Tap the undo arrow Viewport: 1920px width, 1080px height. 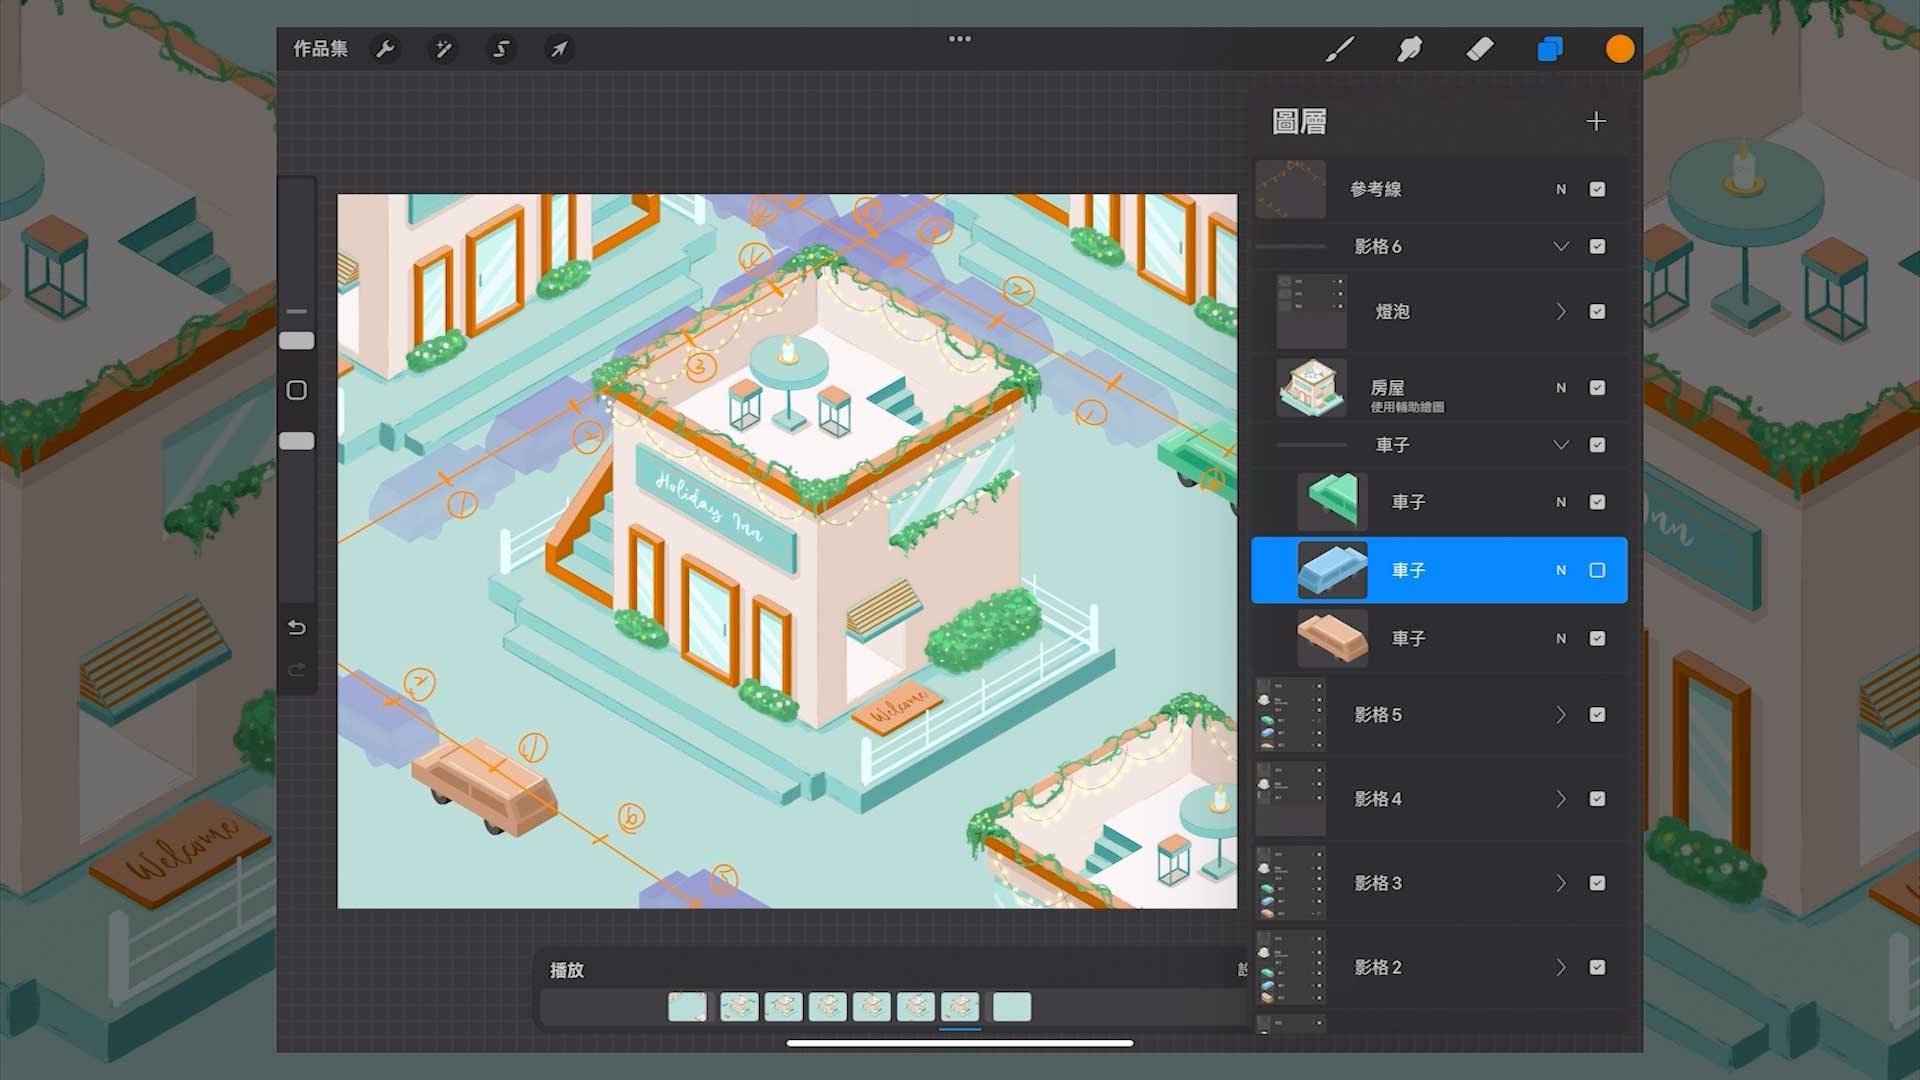[x=296, y=628]
